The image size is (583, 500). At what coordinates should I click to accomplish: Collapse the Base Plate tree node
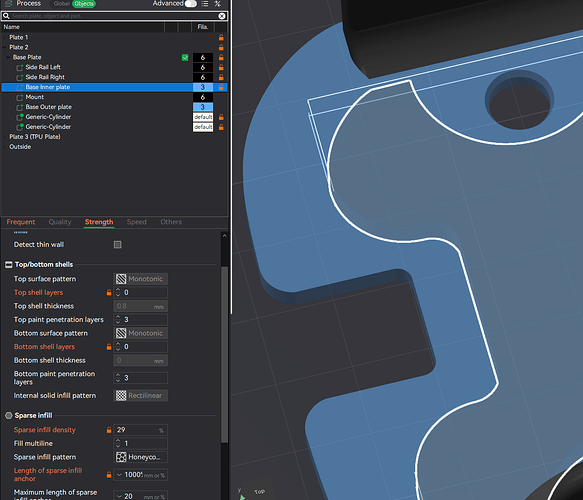pos(8,57)
